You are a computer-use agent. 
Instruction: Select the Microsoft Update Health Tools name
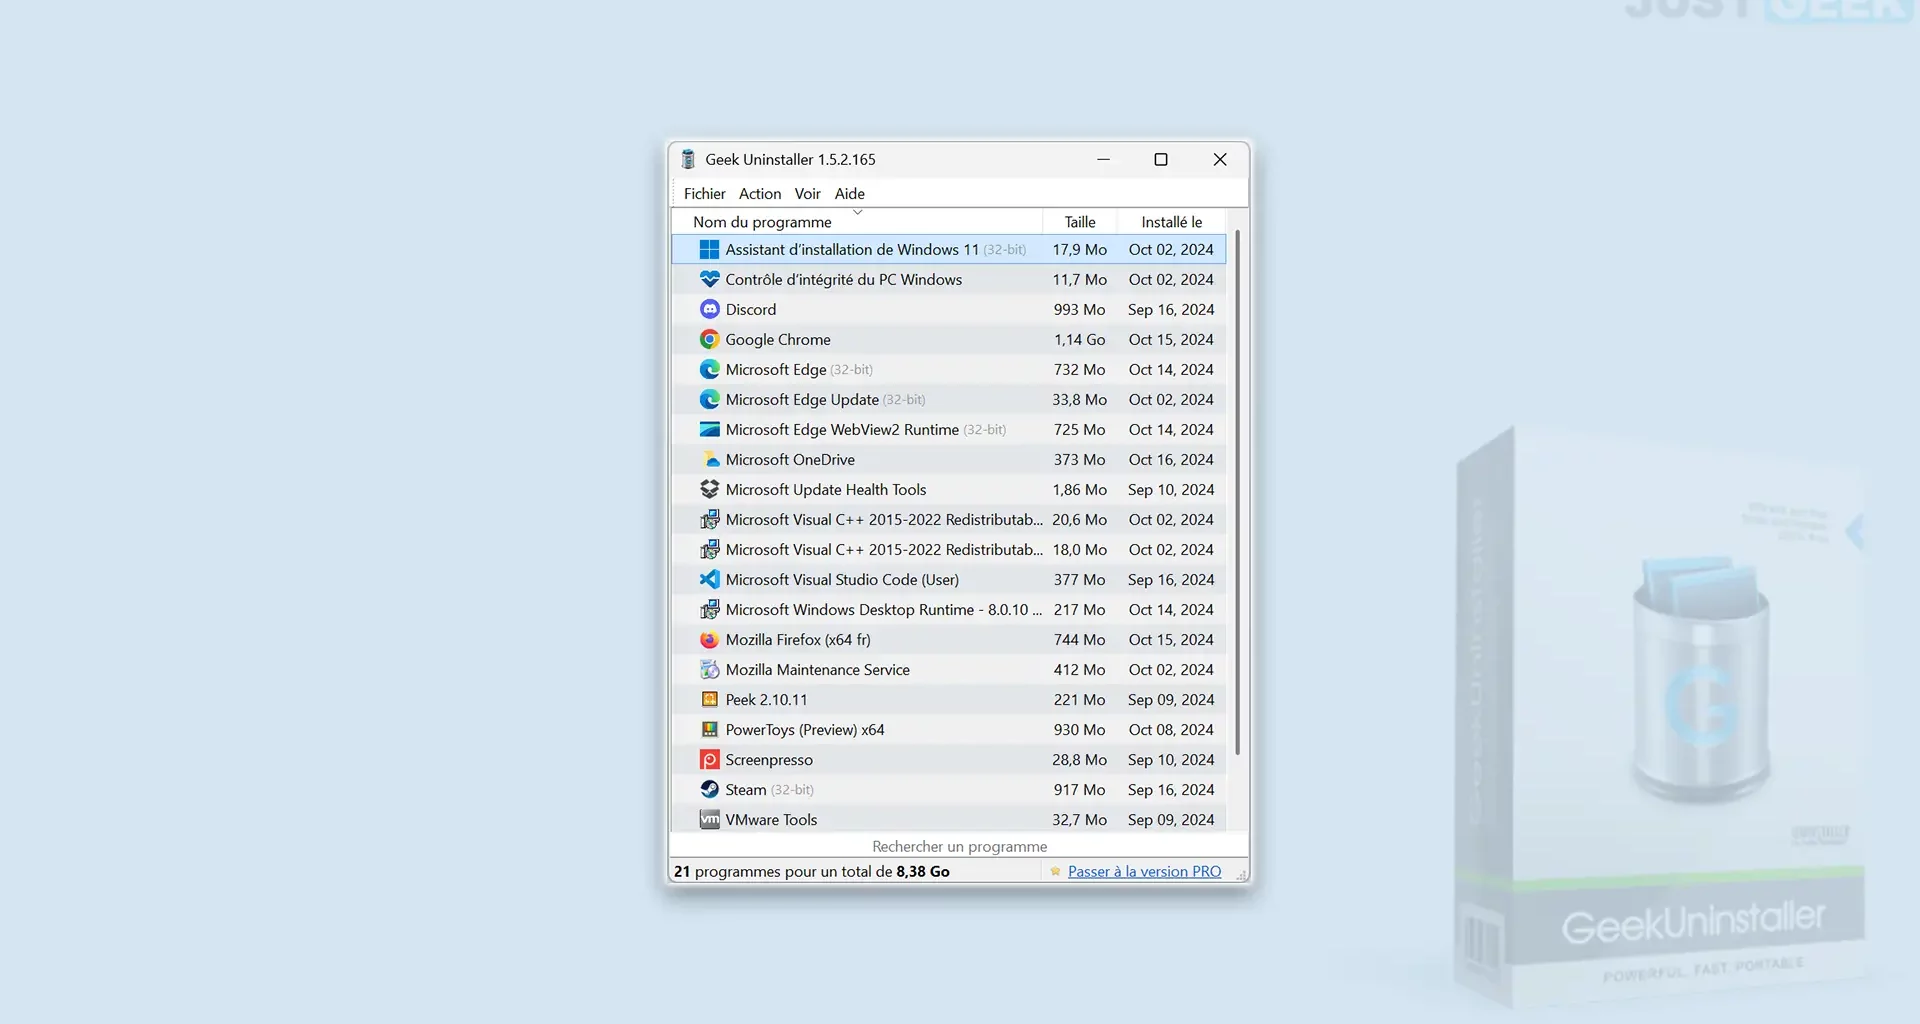click(826, 490)
